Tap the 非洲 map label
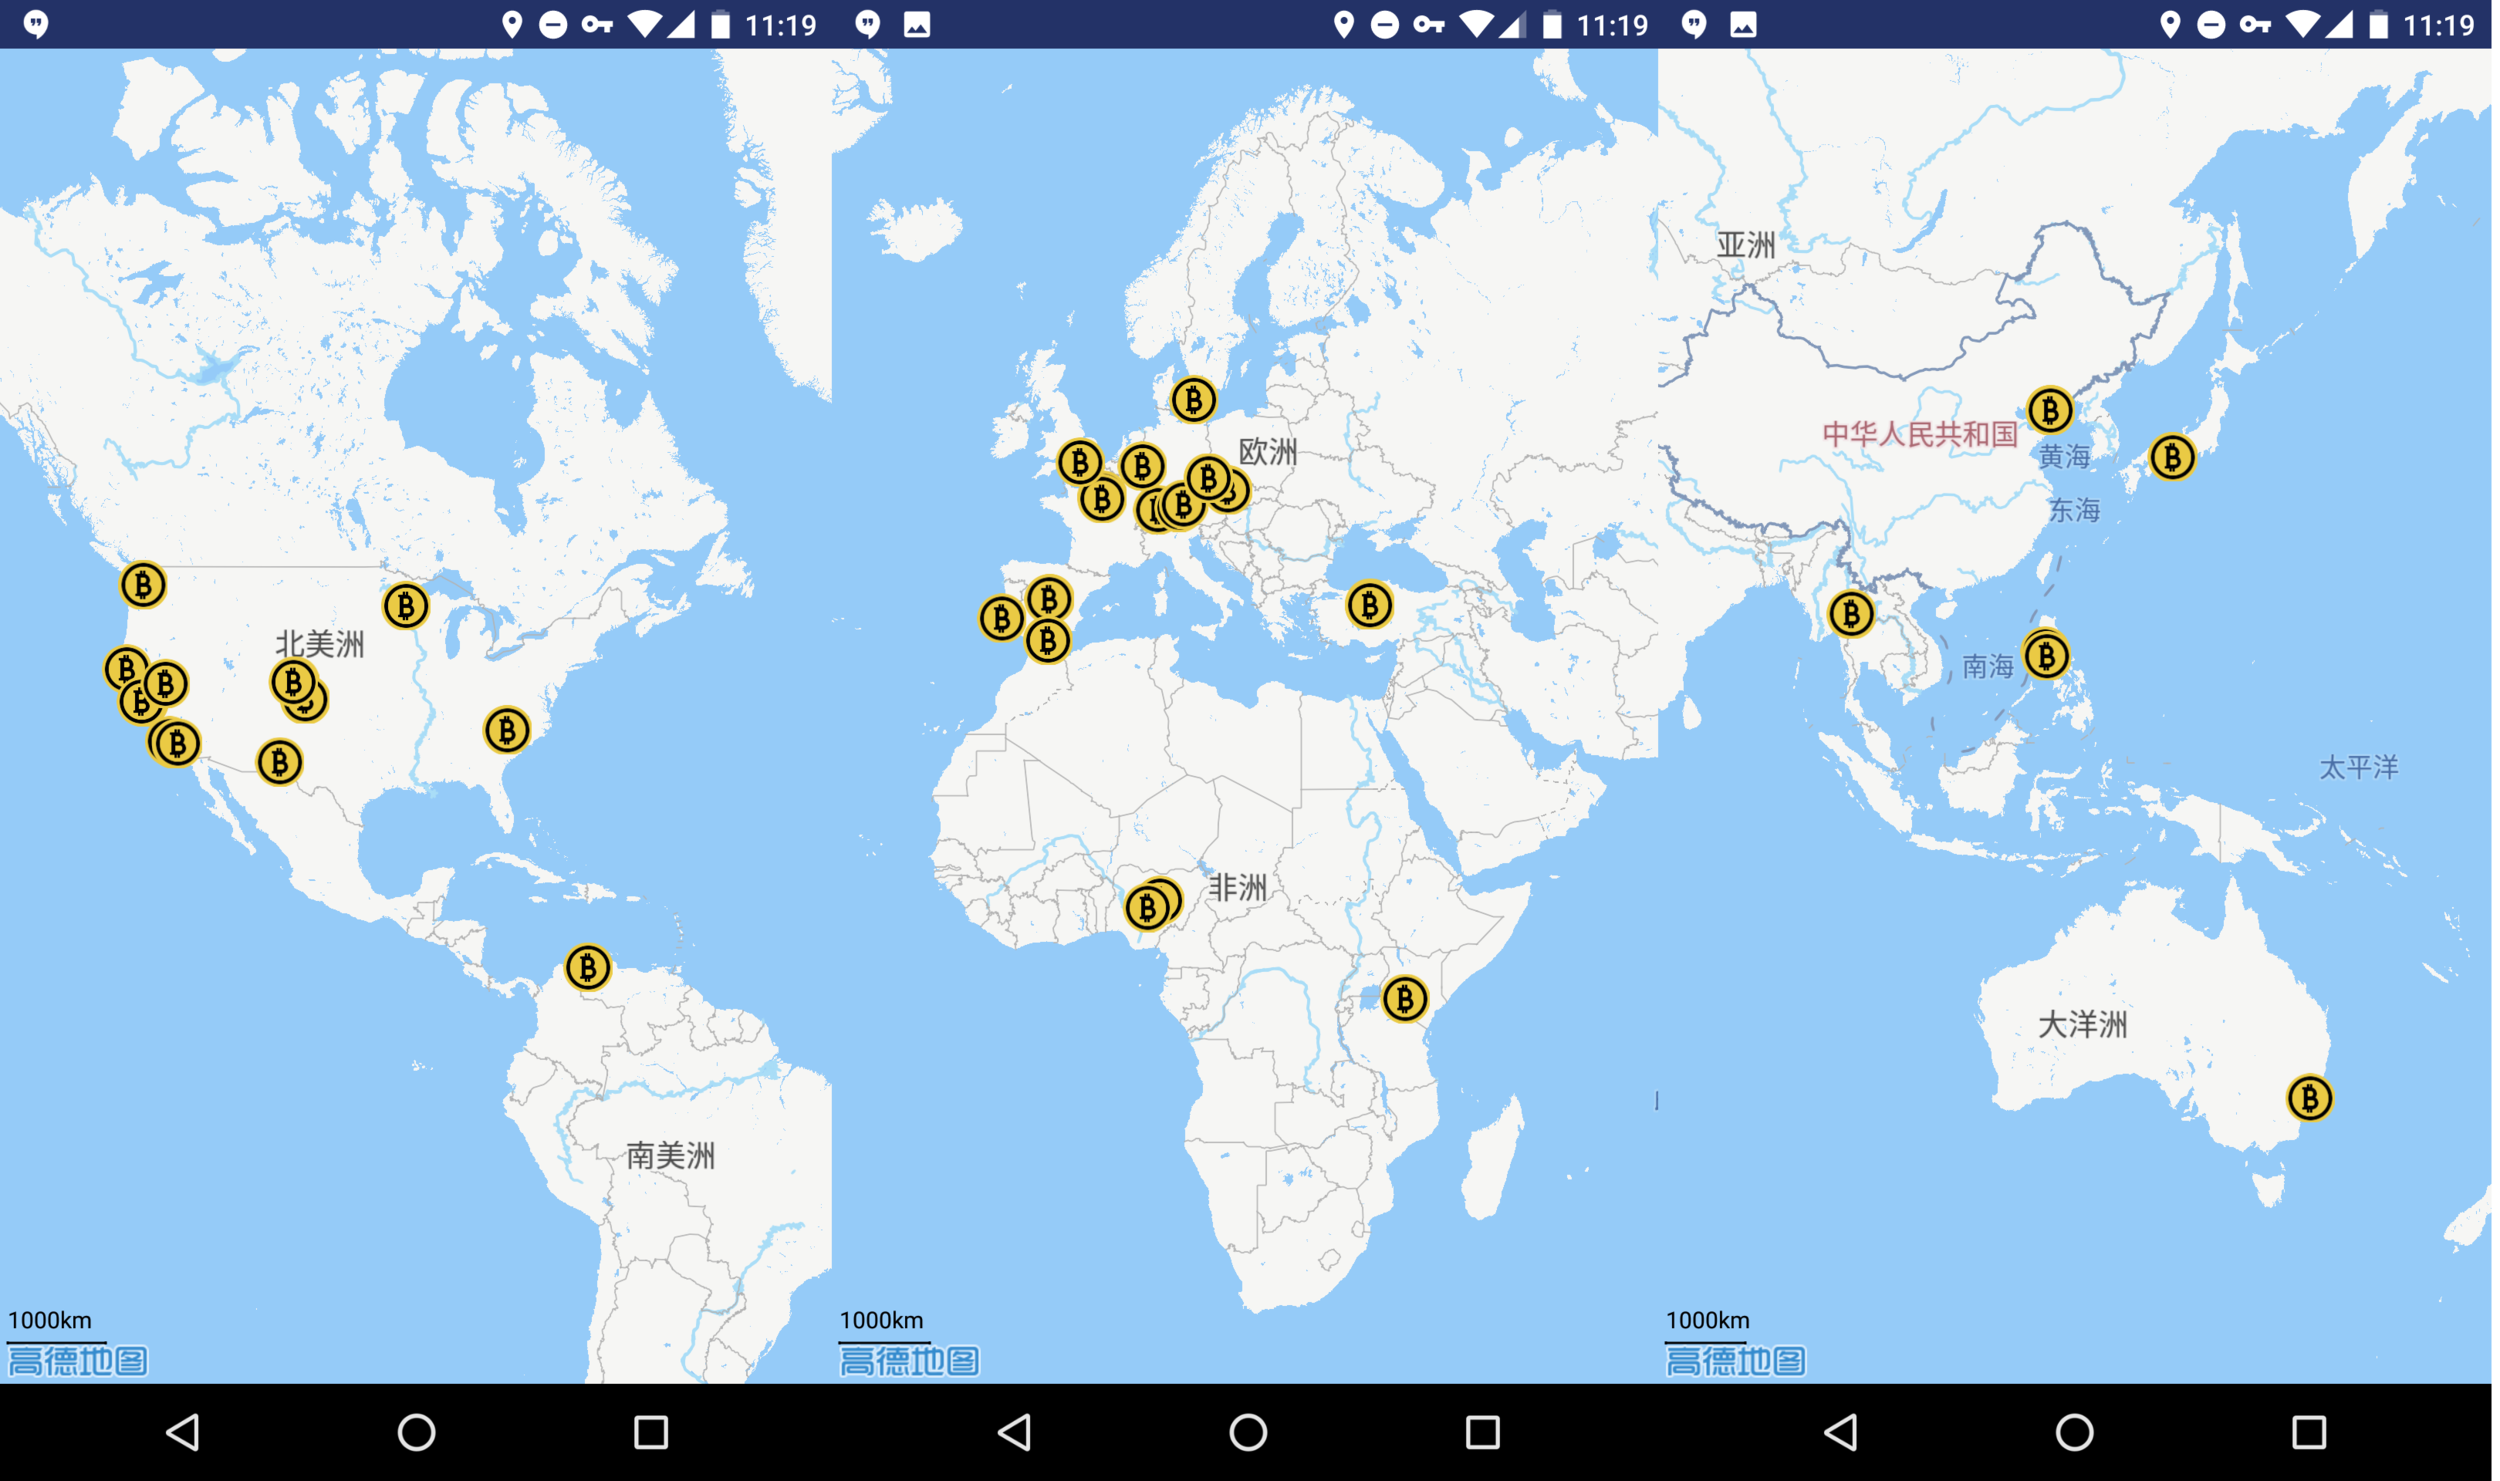This screenshot has height=1481, width=2500. pyautogui.click(x=1238, y=887)
